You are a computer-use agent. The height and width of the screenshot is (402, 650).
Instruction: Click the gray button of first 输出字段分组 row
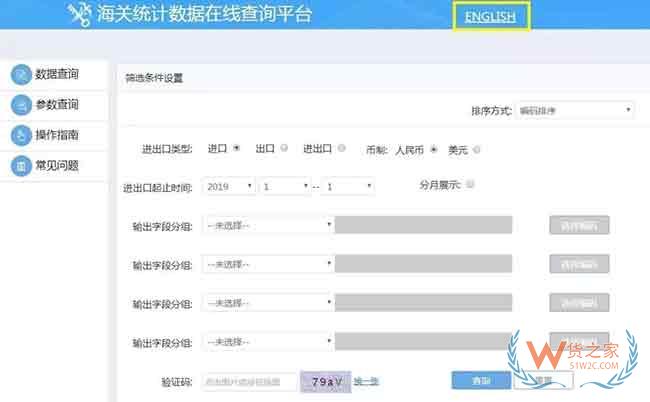coord(579,225)
